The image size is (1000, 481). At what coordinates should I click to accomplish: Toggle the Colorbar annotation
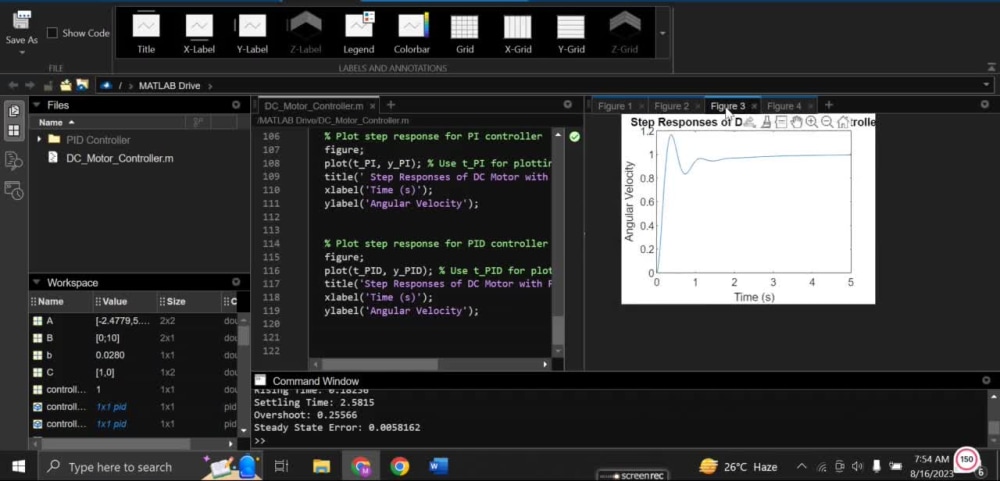(412, 32)
